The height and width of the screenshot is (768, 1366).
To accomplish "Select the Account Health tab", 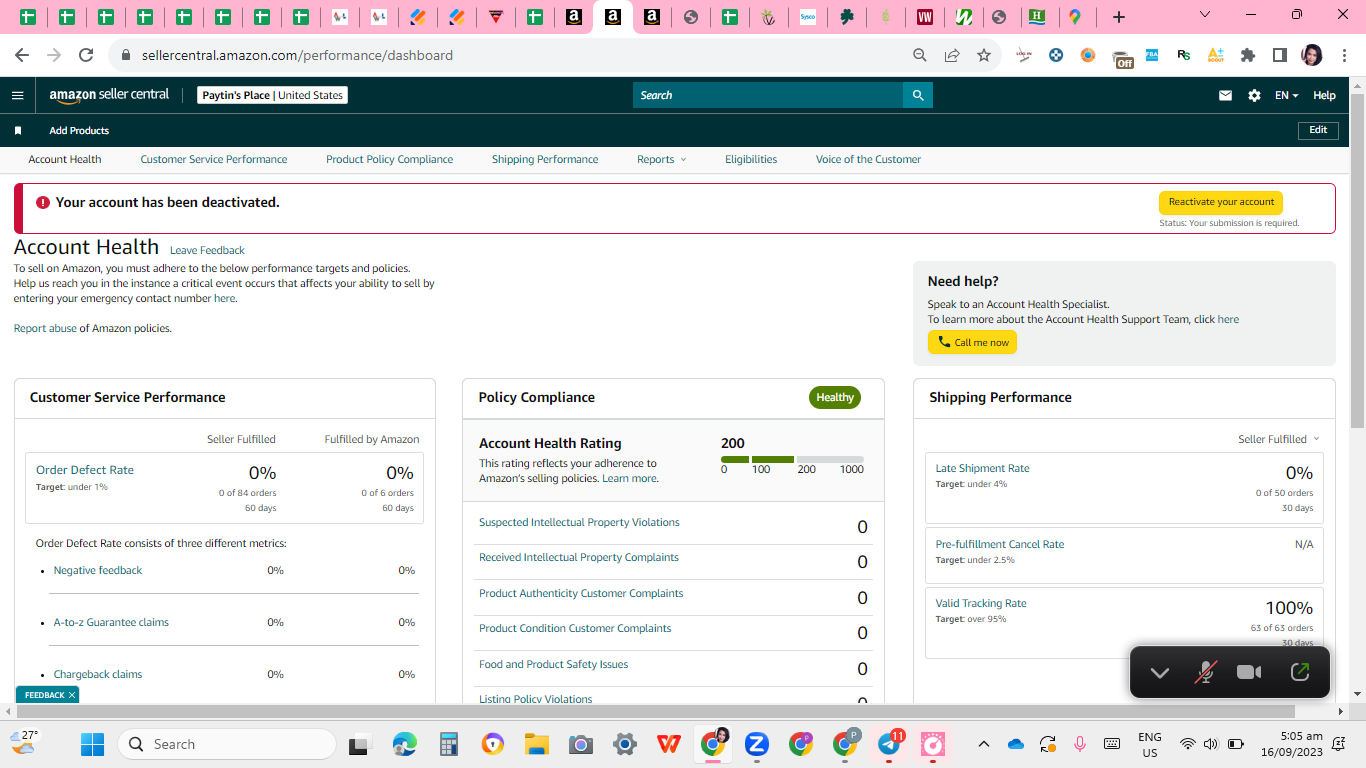I will [x=65, y=159].
